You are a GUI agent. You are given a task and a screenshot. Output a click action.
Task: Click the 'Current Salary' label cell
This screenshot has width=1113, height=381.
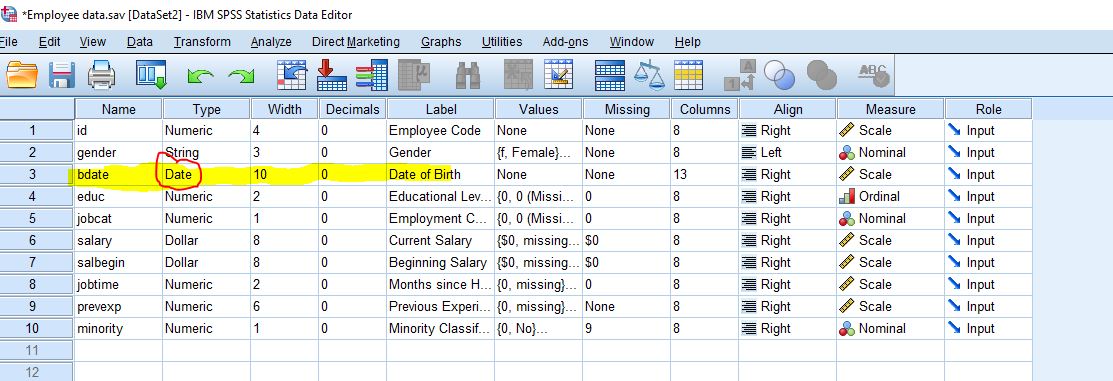coord(441,241)
